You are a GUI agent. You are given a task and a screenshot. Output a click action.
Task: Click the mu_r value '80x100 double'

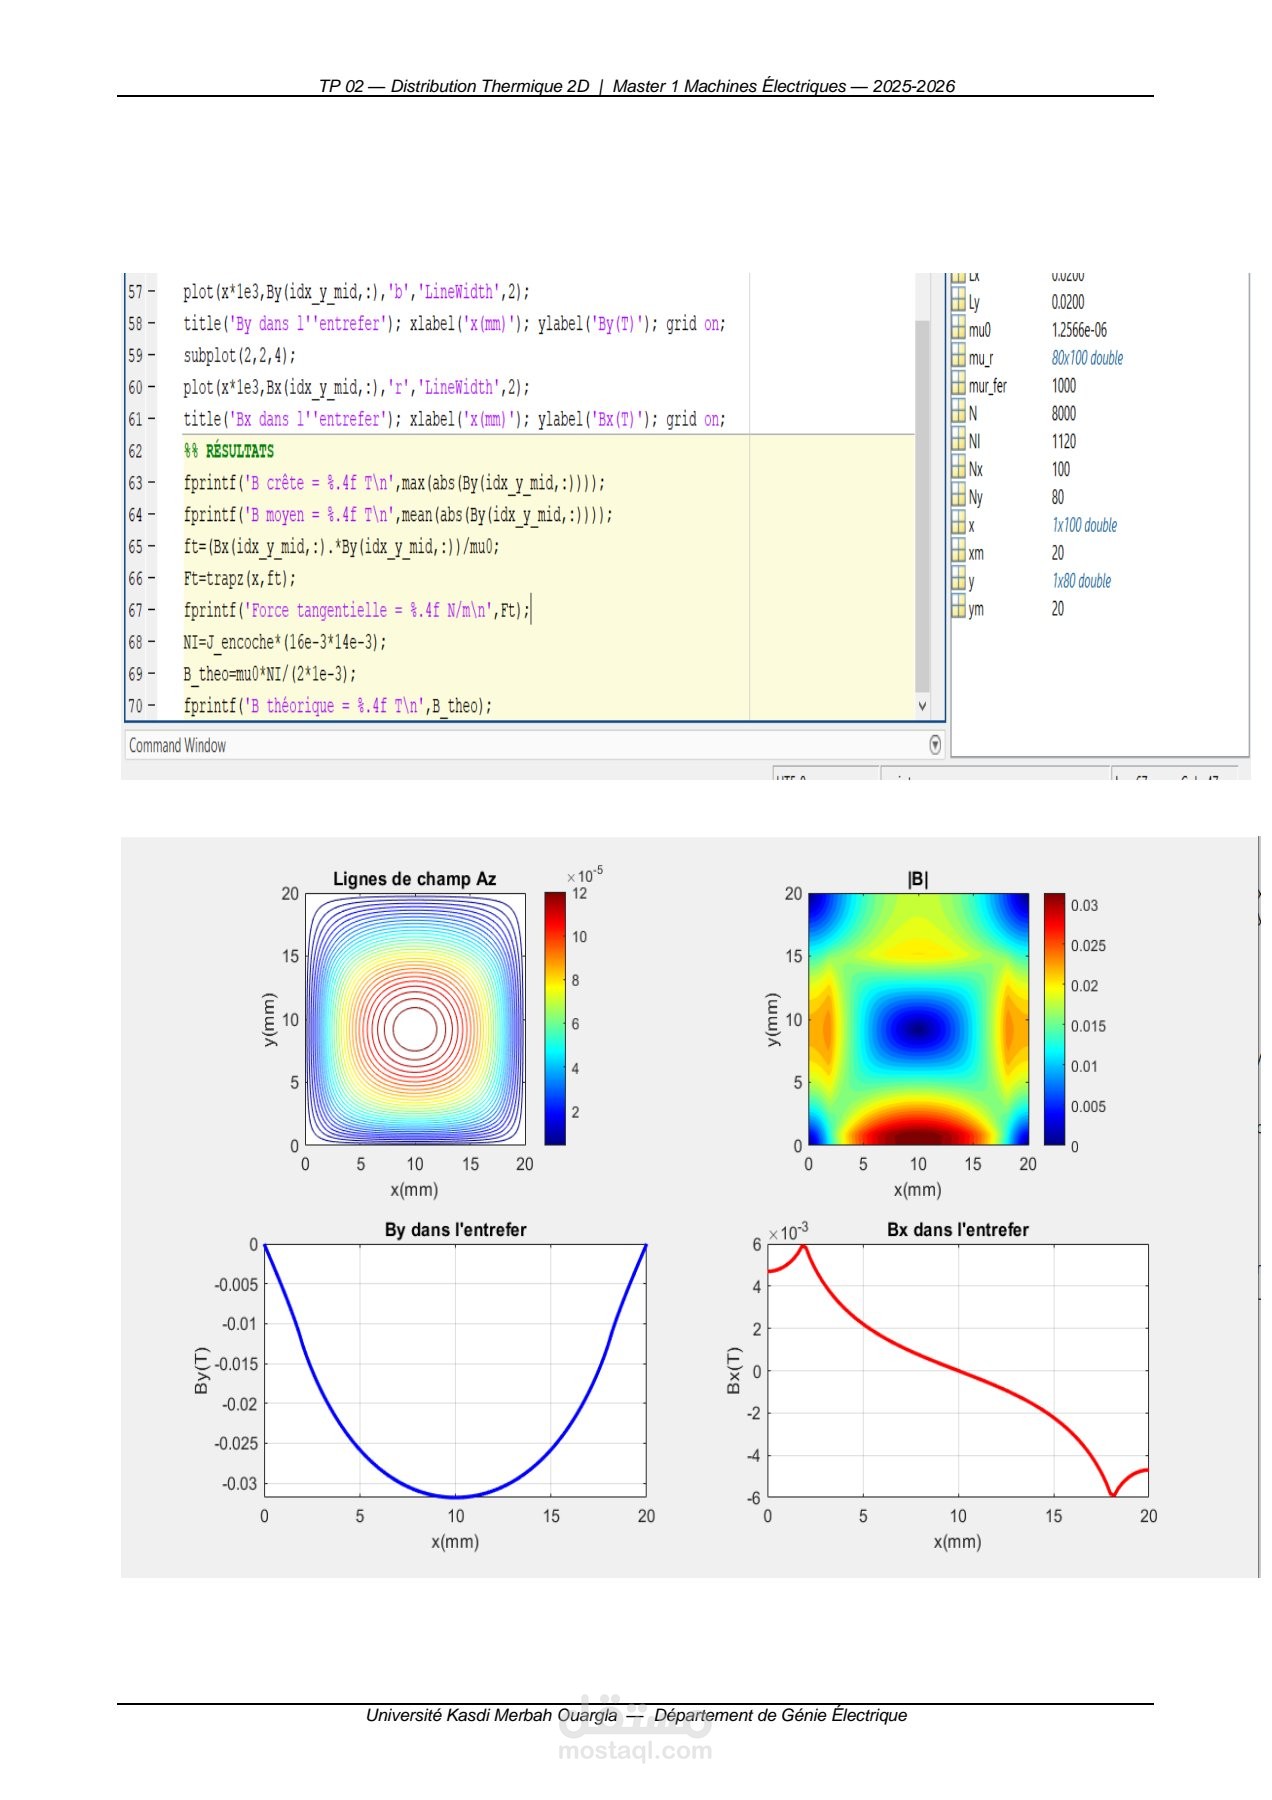point(1087,358)
